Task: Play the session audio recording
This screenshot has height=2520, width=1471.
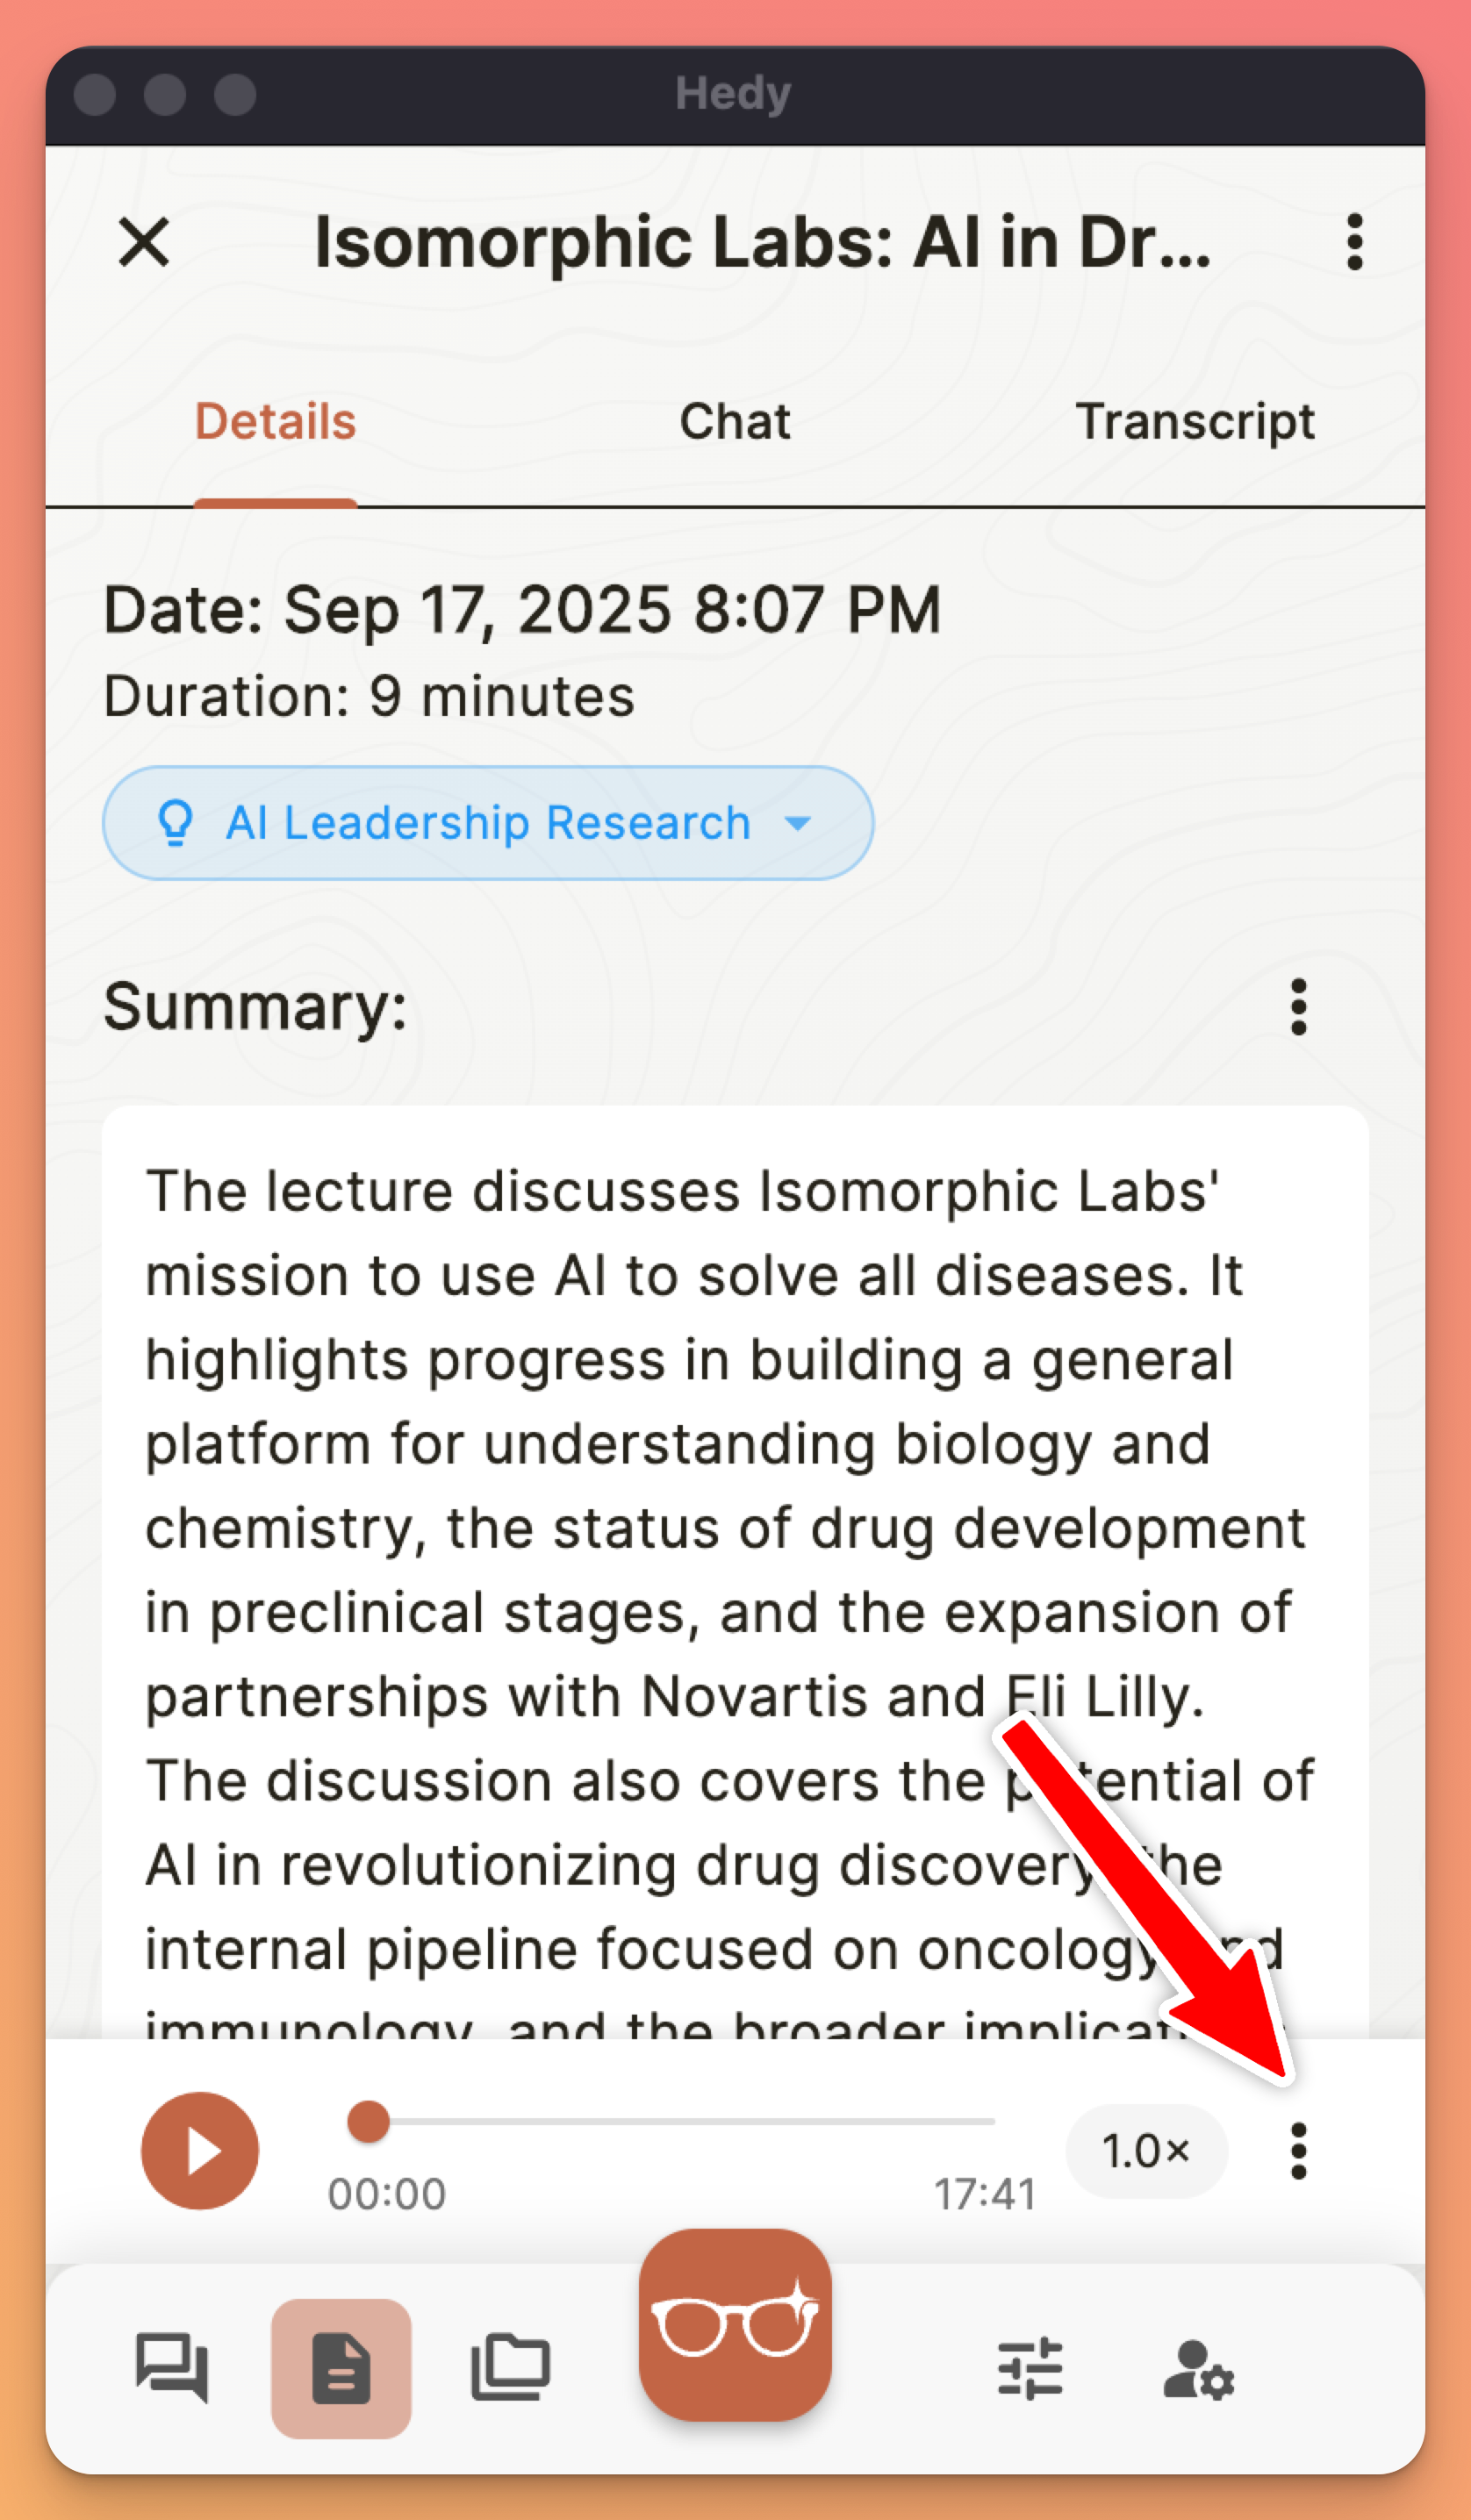Action: coord(200,2151)
